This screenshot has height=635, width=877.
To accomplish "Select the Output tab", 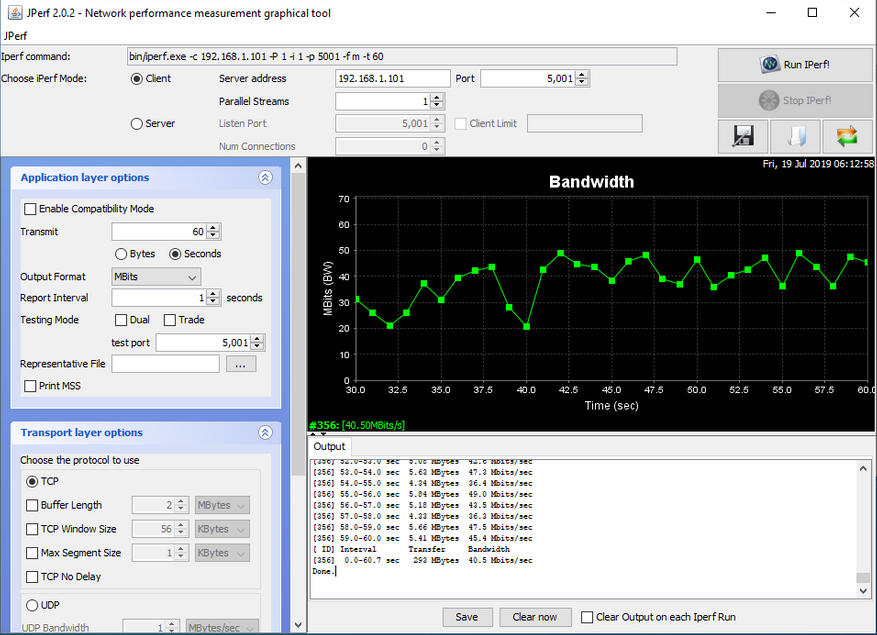I will coord(329,447).
